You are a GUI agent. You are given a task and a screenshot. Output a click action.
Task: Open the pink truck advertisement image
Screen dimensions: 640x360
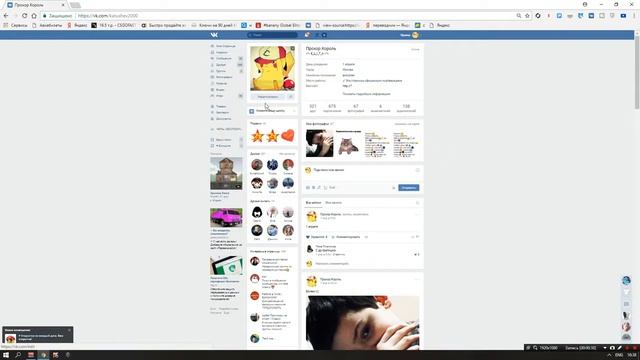pyautogui.click(x=226, y=218)
